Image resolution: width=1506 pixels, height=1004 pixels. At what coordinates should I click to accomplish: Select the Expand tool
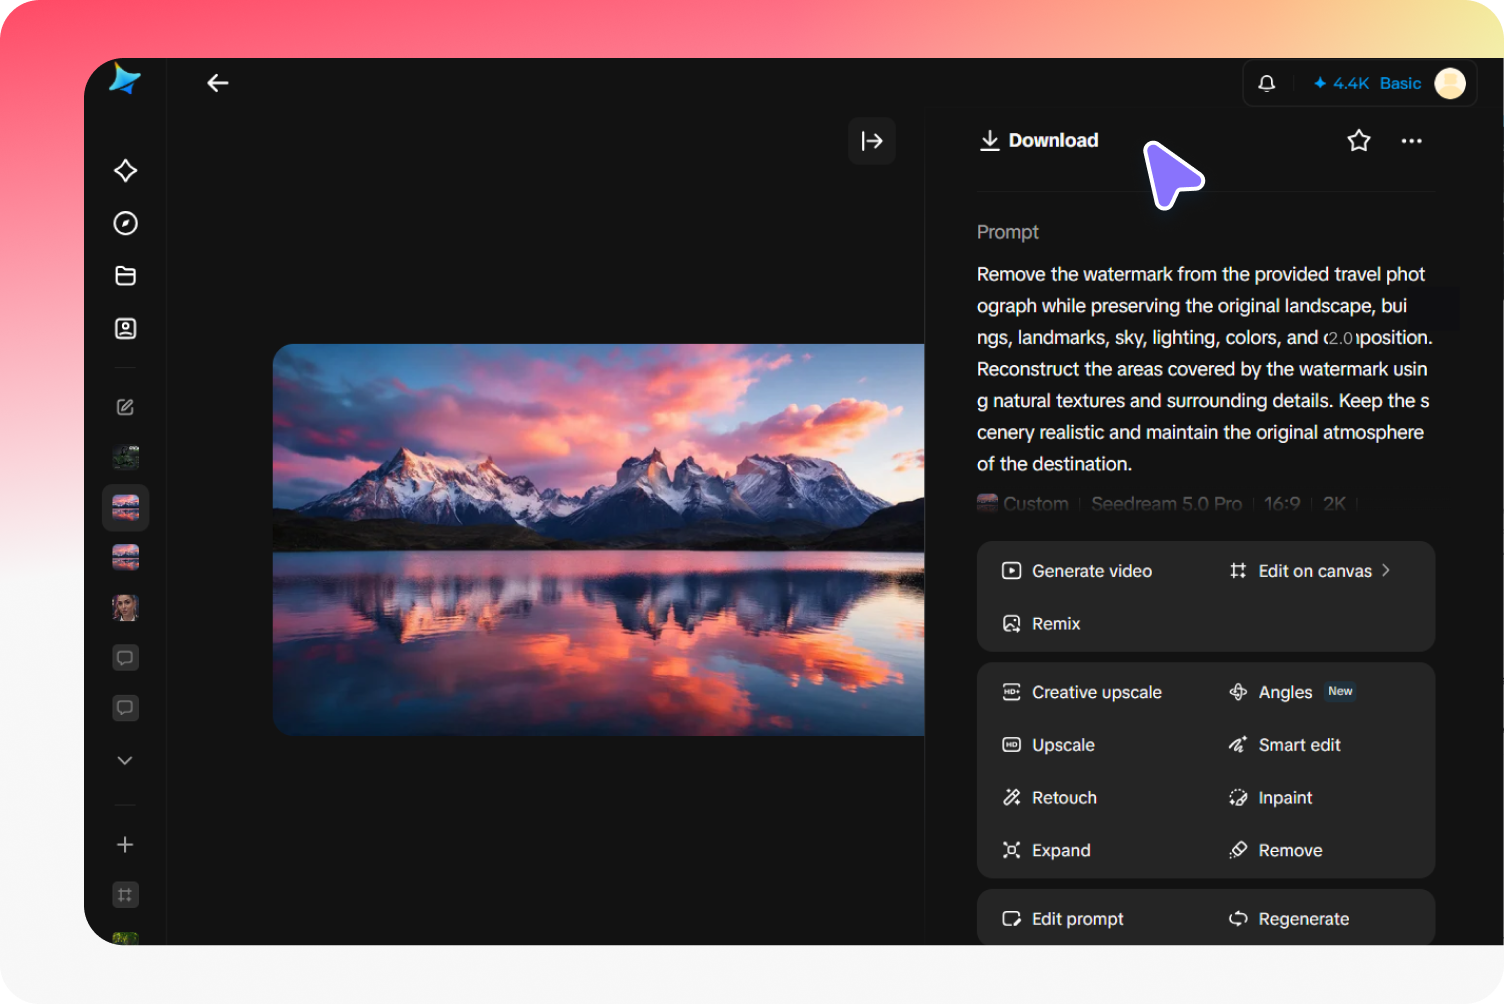[1046, 851]
